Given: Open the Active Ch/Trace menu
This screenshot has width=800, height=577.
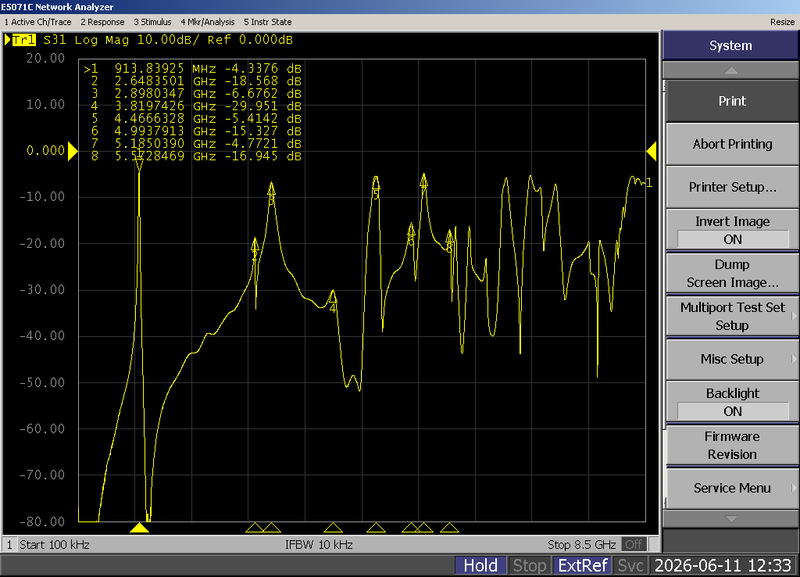Looking at the screenshot, I should coord(37,22).
